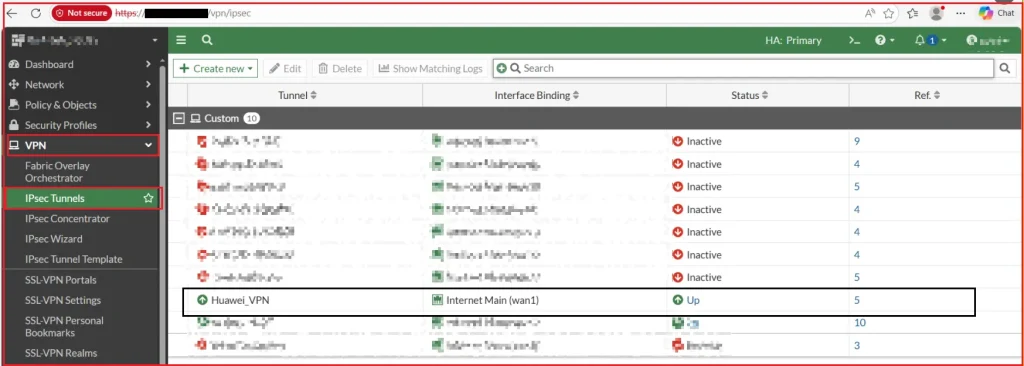Reload the page with the refresh icon
The width and height of the screenshot is (1024, 366).
coord(36,13)
